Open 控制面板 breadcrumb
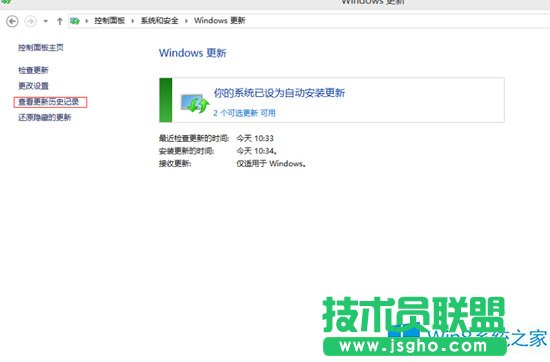550x362 pixels. pyautogui.click(x=109, y=21)
